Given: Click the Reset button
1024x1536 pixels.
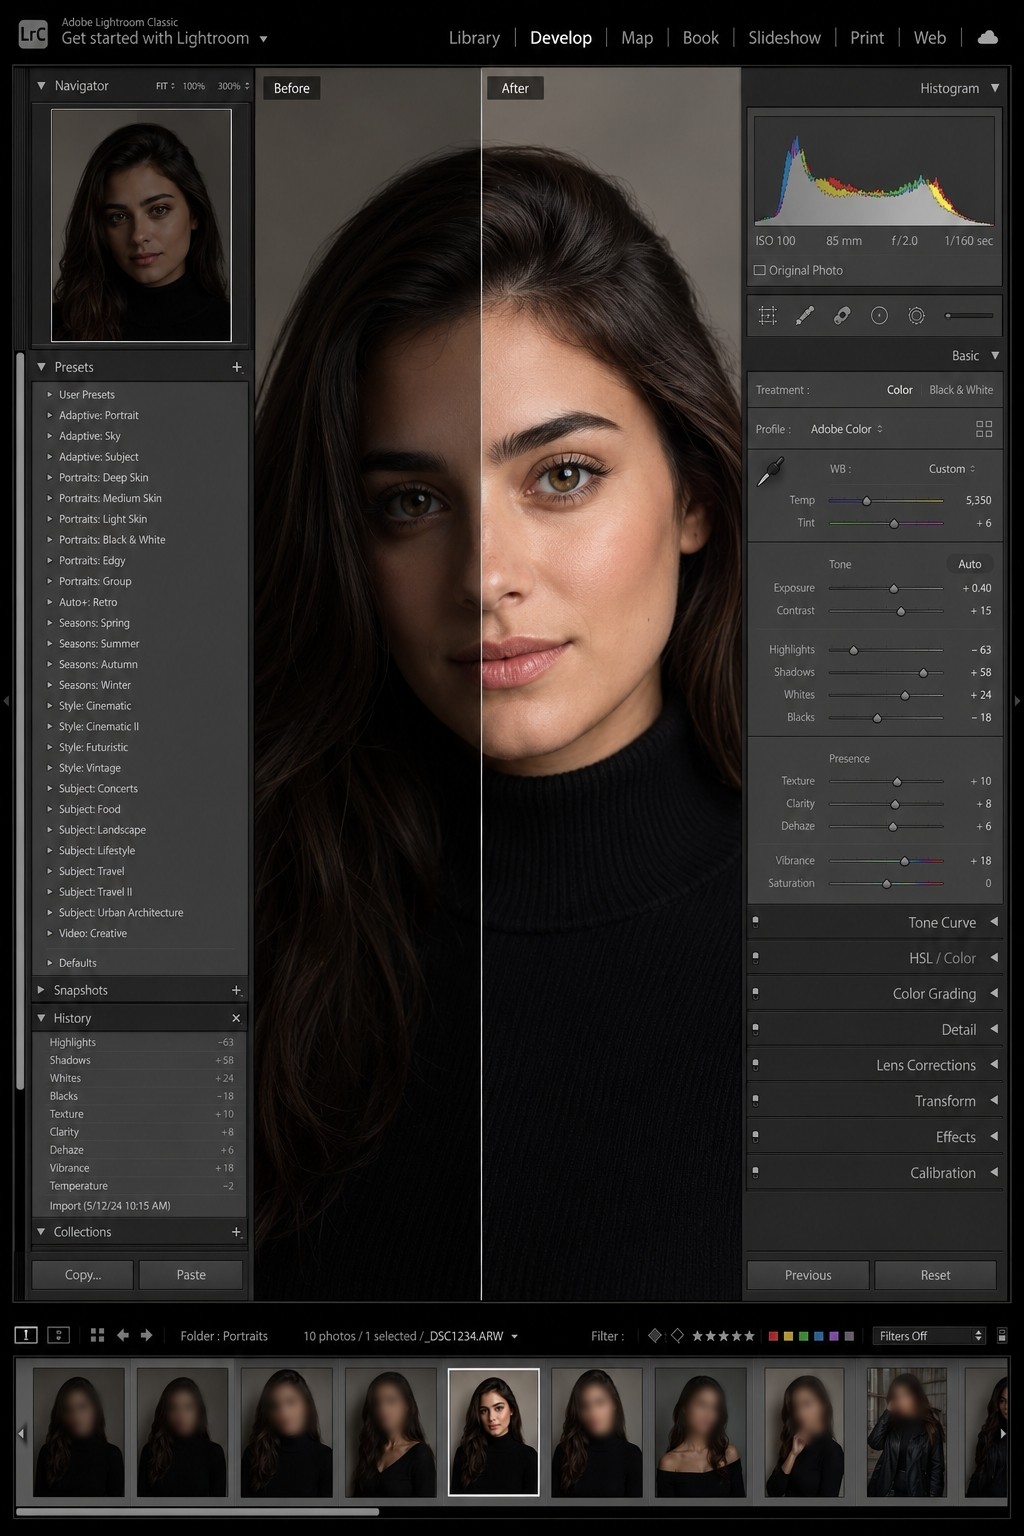Looking at the screenshot, I should [x=935, y=1275].
